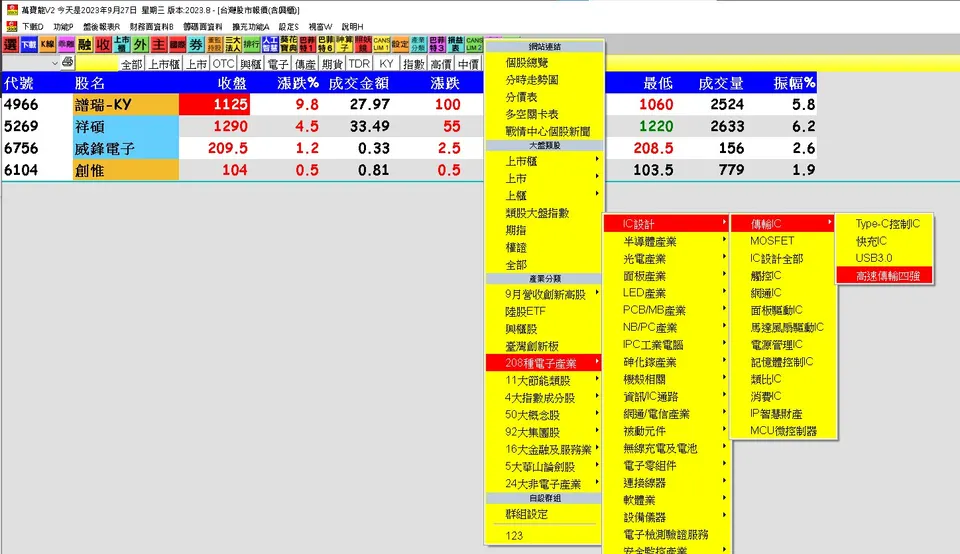Select the 123 custom group entry
This screenshot has width=960, height=554.
click(544, 536)
